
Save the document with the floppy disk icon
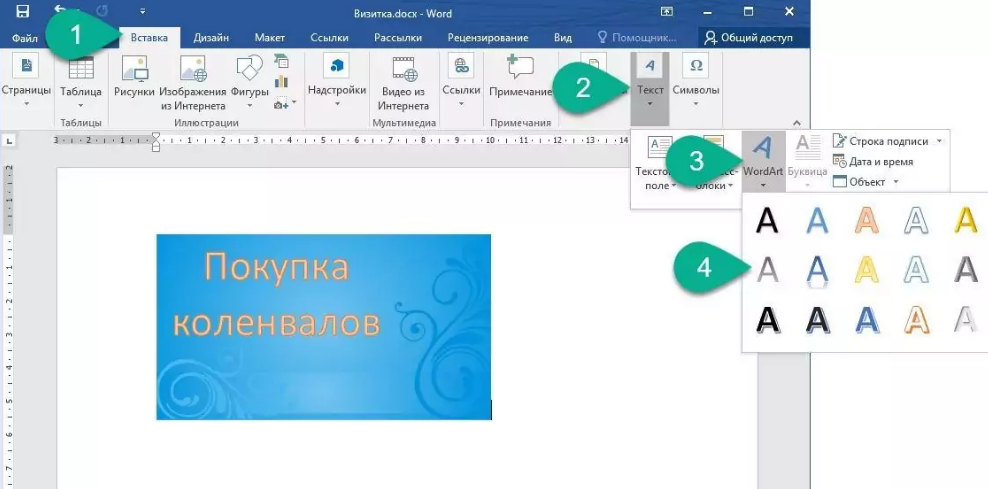click(23, 11)
